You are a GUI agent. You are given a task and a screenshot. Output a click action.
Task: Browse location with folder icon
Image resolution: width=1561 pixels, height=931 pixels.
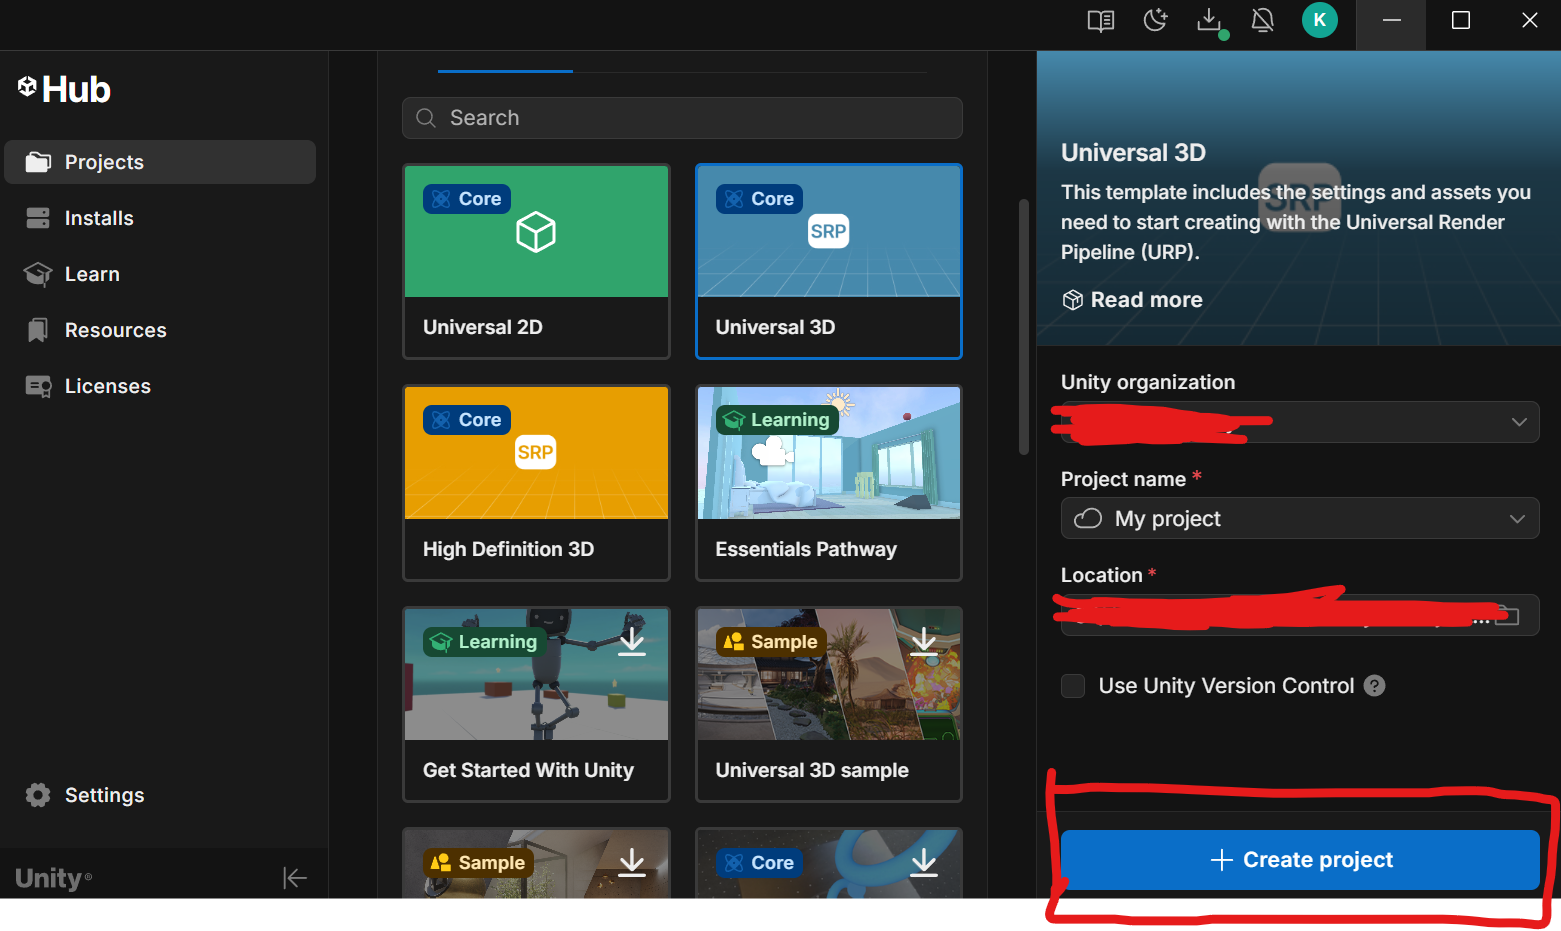click(1507, 615)
